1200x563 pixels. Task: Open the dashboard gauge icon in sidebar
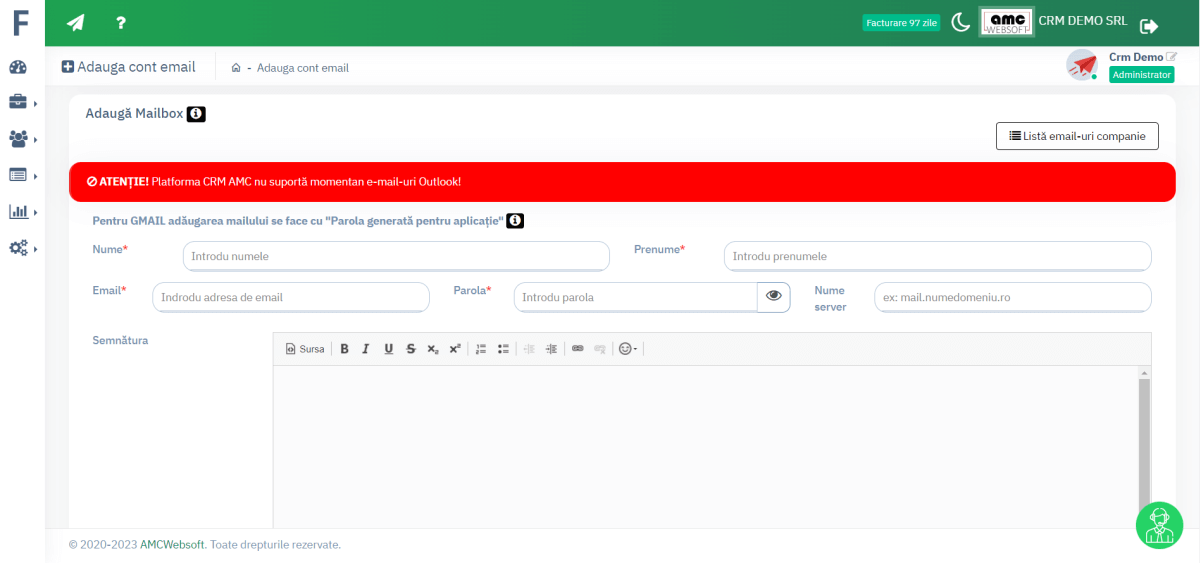pyautogui.click(x=18, y=67)
